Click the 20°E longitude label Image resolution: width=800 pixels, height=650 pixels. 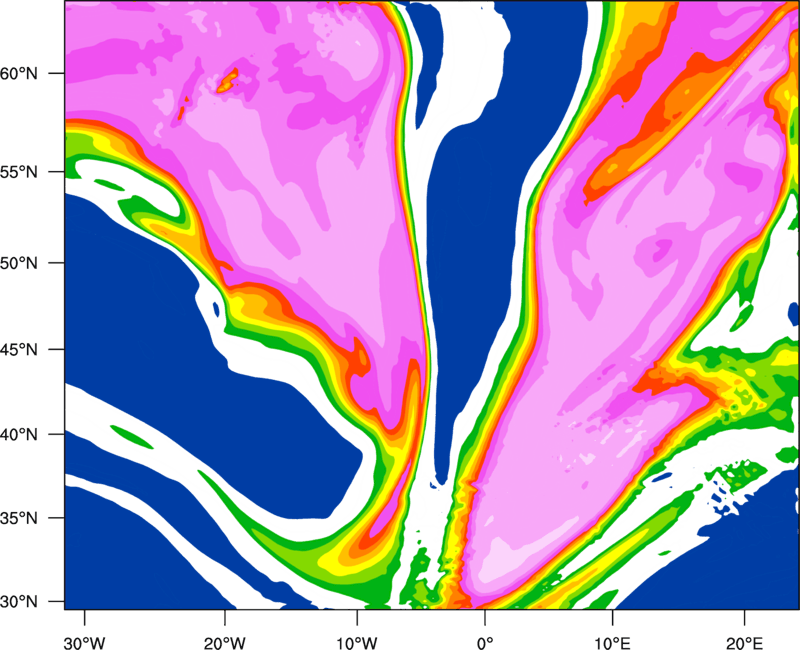[744, 643]
